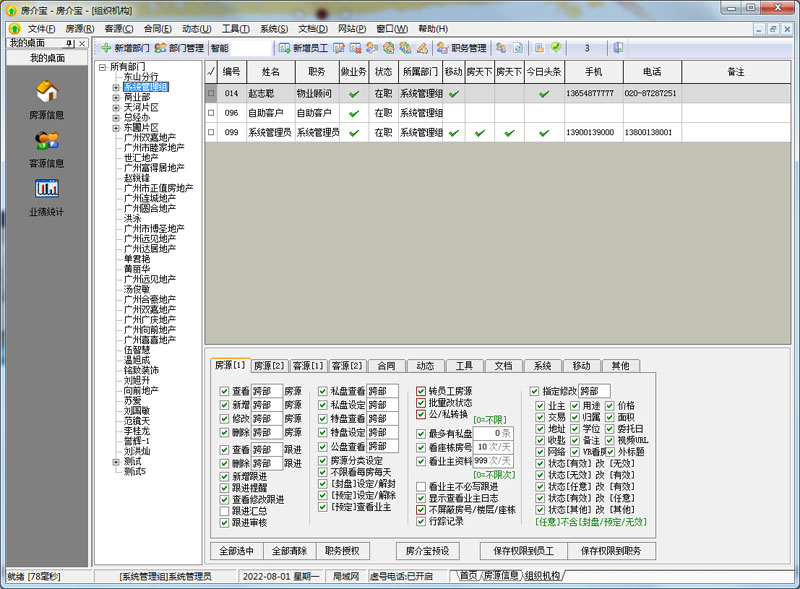Open 房源信息 from the desktop sidebar
Image resolution: width=800 pixels, height=589 pixels.
(x=47, y=100)
